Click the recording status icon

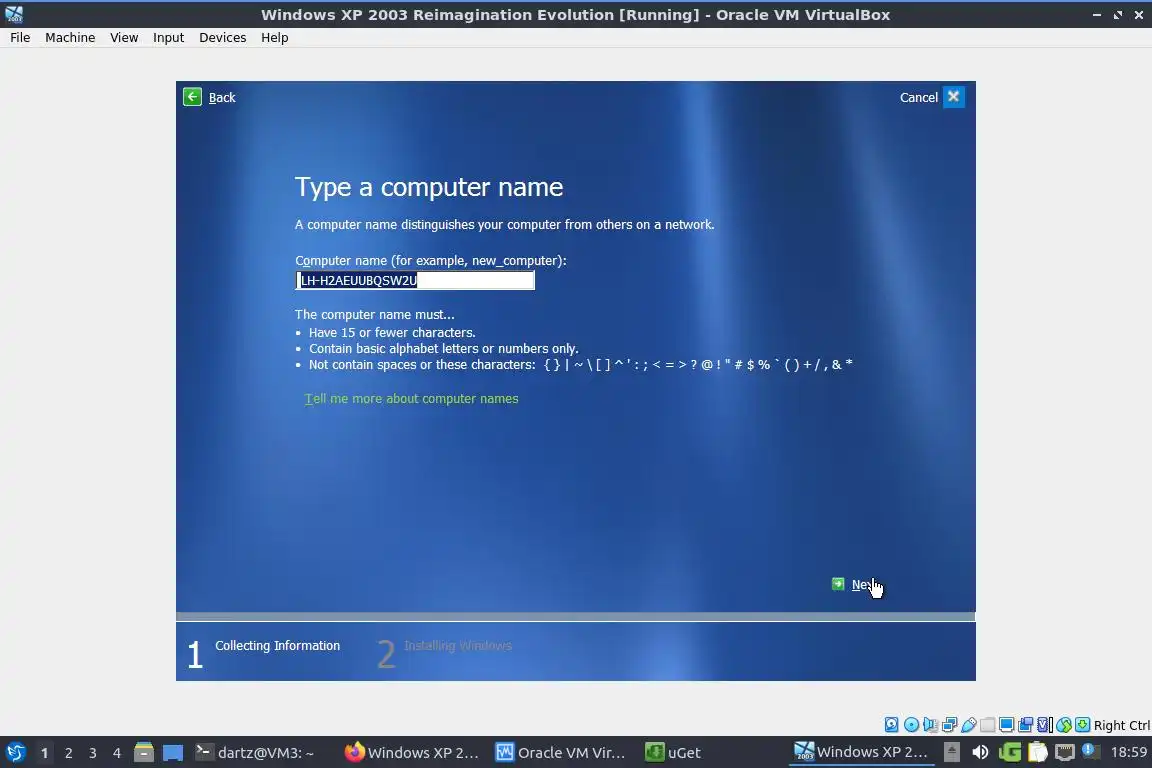point(1026,725)
